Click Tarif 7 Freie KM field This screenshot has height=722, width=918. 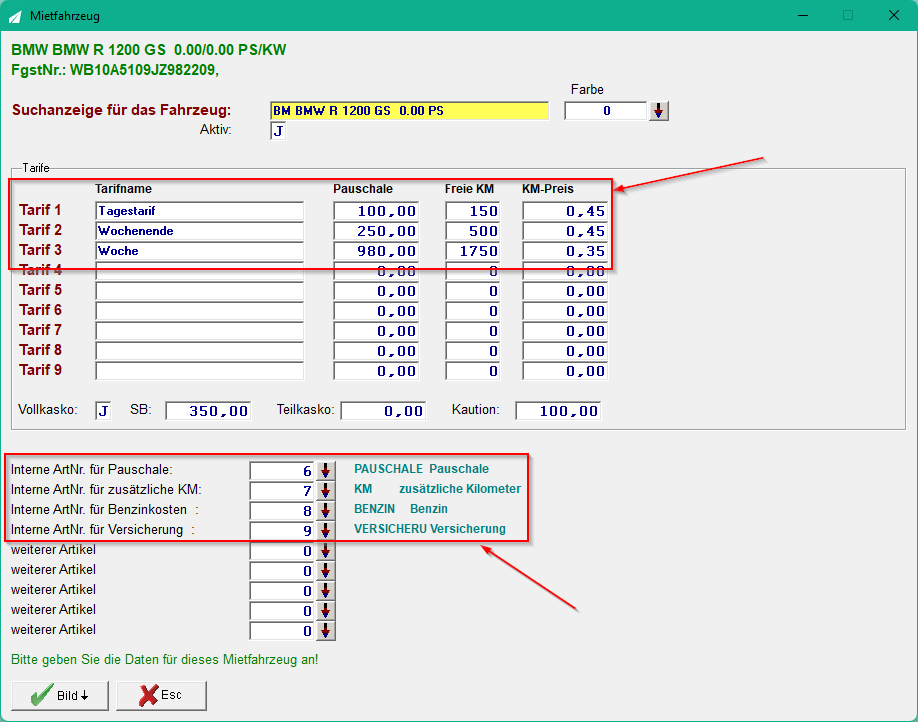pyautogui.click(x=472, y=331)
